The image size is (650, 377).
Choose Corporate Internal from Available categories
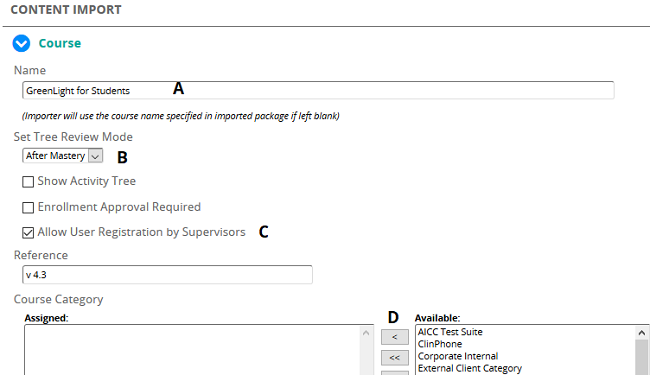coord(458,356)
